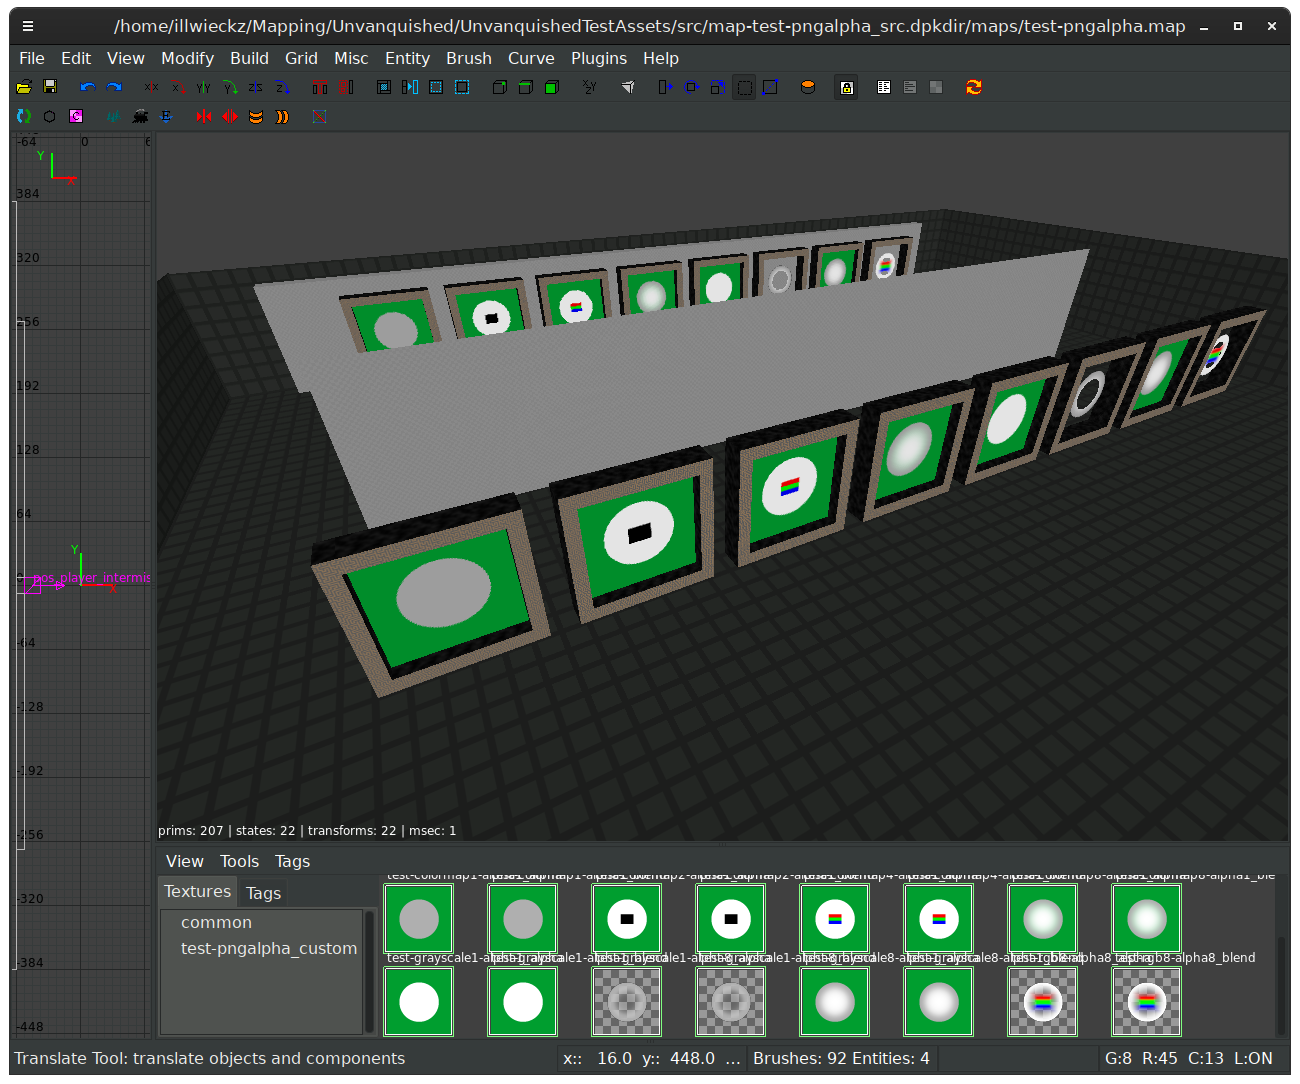Click the Brushes: 92 Entities: 4 status text

tap(841, 1058)
